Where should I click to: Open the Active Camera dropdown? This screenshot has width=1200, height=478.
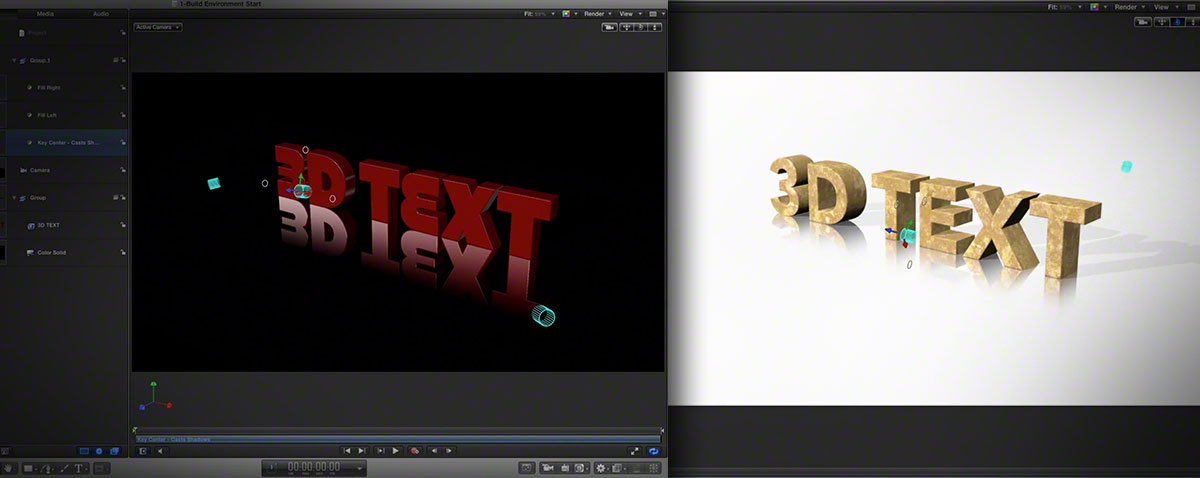[x=158, y=27]
